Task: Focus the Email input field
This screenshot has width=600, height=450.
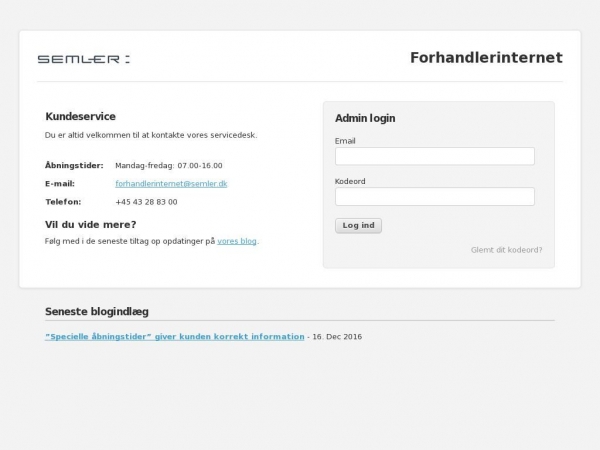Action: (435, 156)
